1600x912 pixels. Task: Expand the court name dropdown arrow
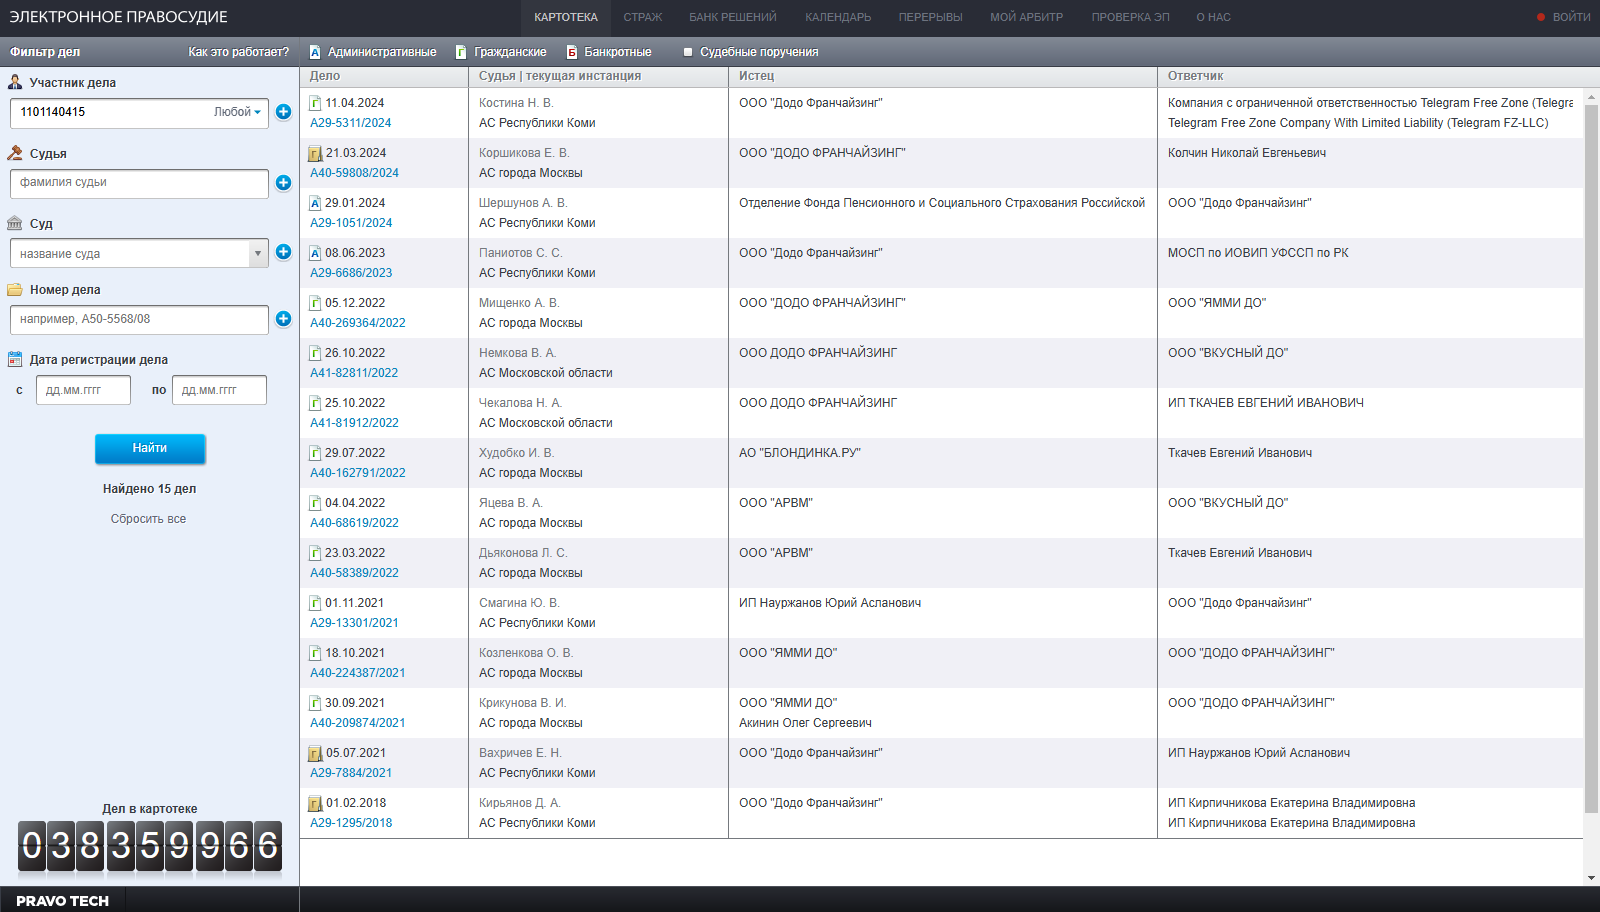pyautogui.click(x=258, y=253)
